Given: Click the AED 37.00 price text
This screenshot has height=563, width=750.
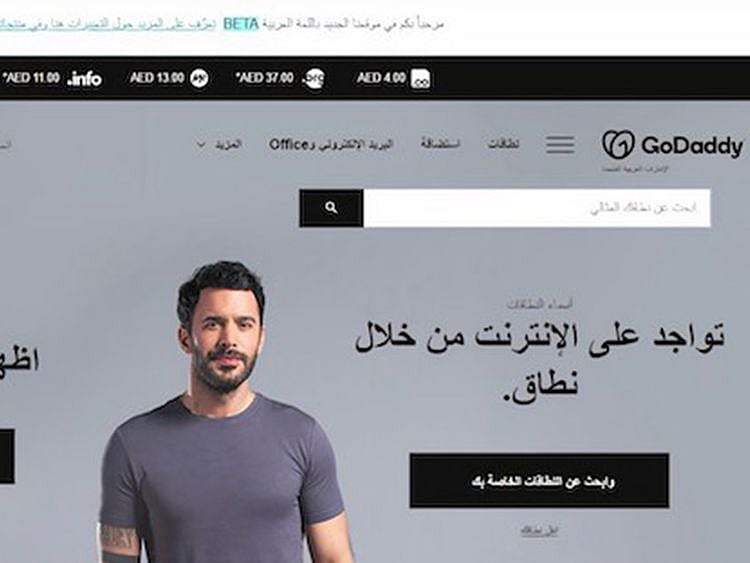Looking at the screenshot, I should tap(265, 77).
